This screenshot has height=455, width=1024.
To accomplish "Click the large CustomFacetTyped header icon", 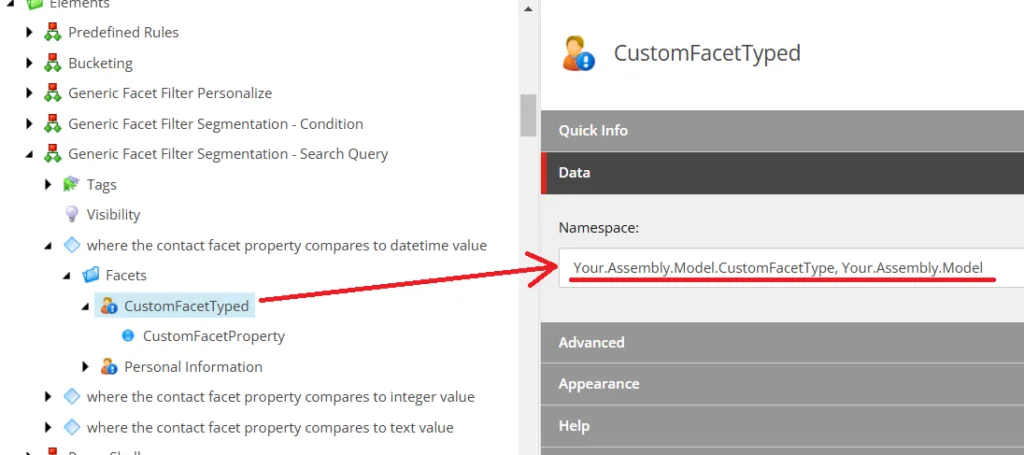I will coord(579,54).
